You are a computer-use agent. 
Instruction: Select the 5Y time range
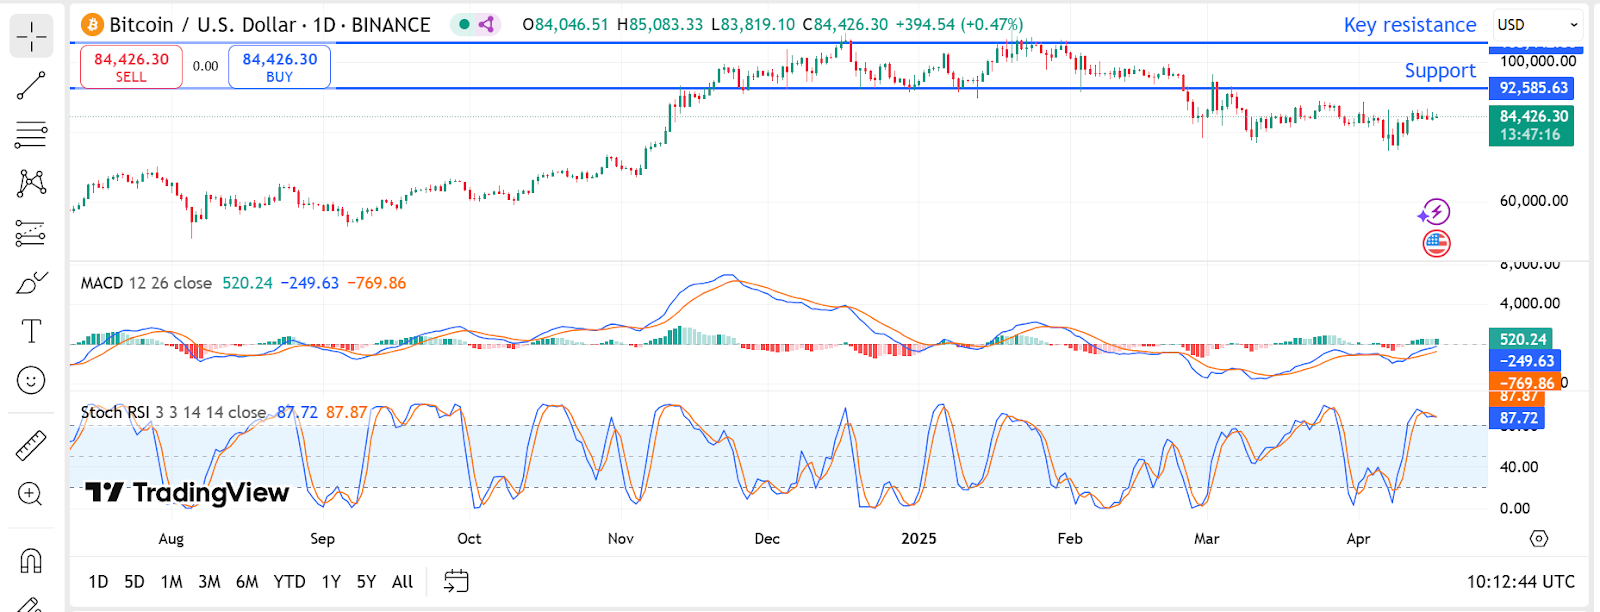(367, 582)
